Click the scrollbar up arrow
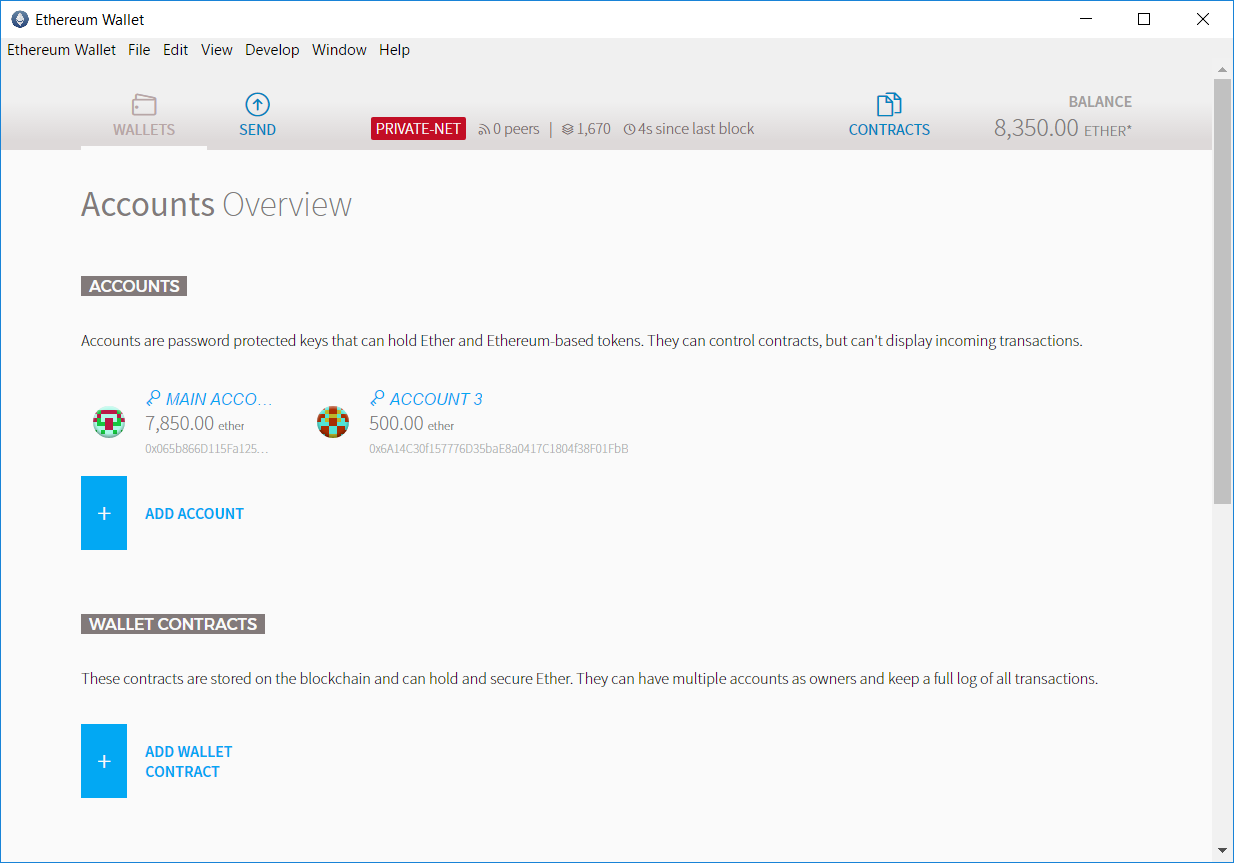This screenshot has width=1234, height=863. point(1222,70)
